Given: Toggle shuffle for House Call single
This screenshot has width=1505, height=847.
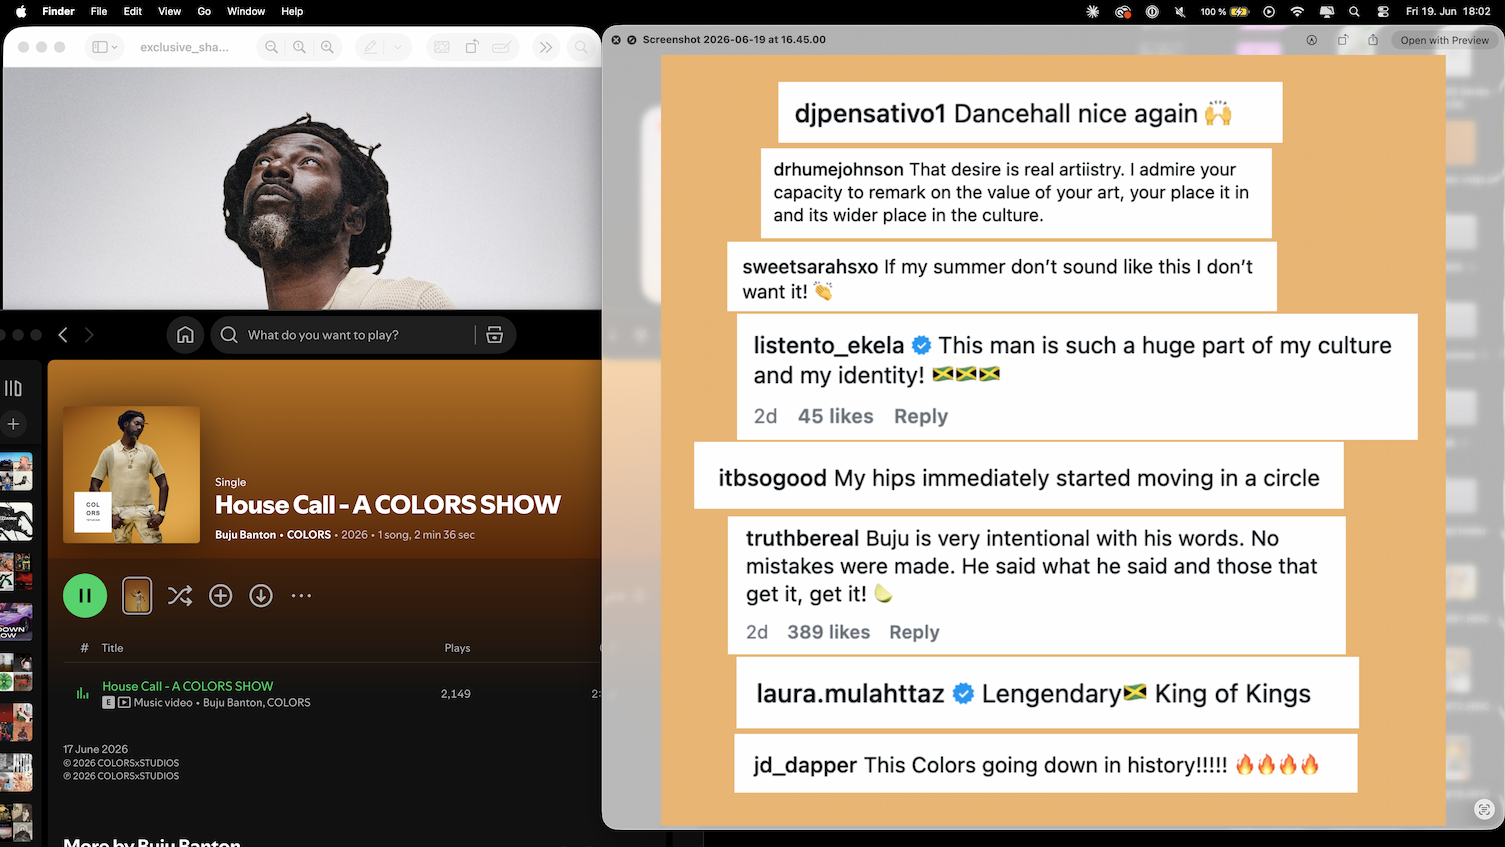Looking at the screenshot, I should pos(180,596).
